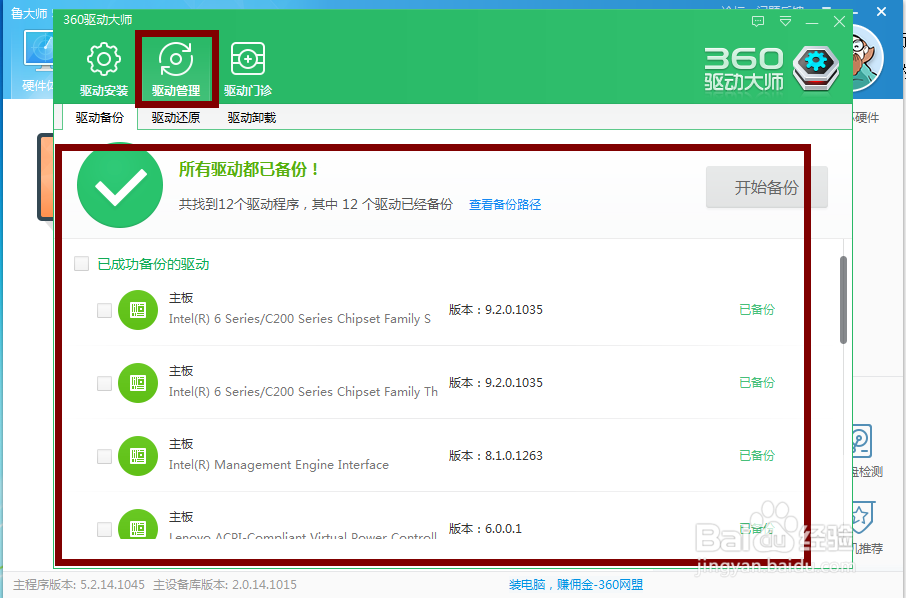This screenshot has height=598, width=906.
Task: Click the 鲁大师 mascot avatar icon
Action: coord(867,59)
